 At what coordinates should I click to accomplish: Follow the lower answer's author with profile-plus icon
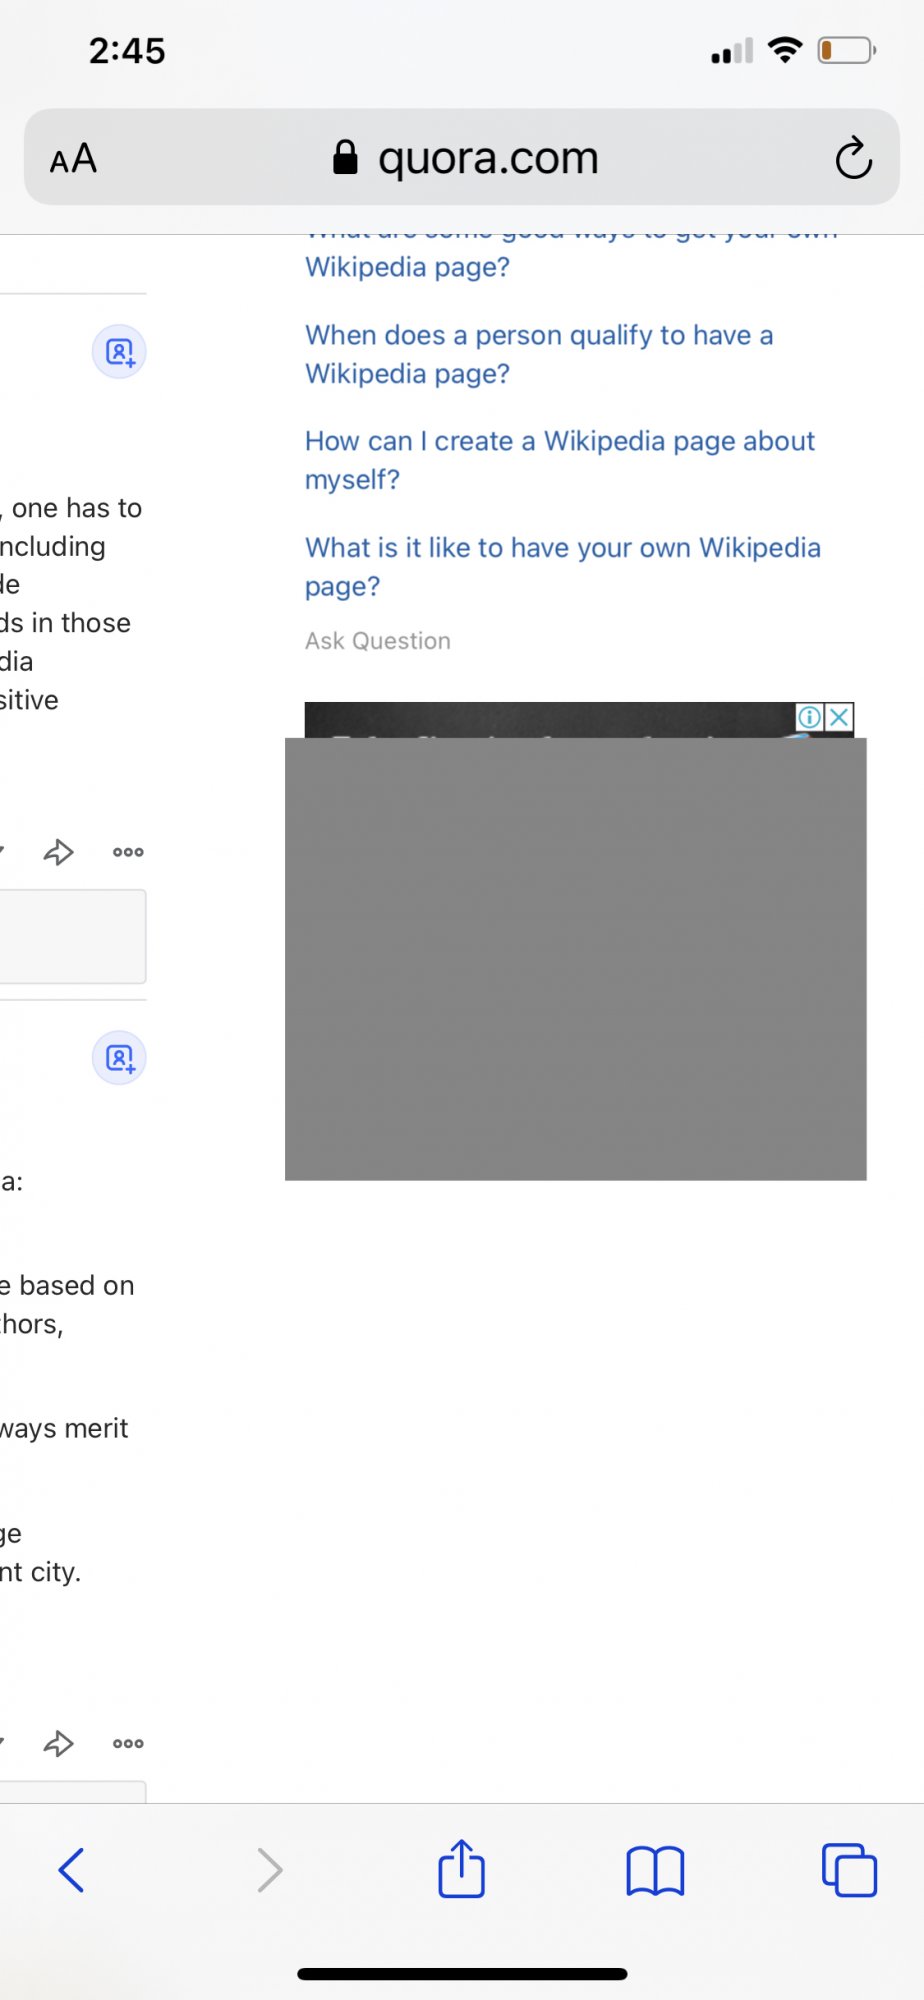(x=119, y=1058)
